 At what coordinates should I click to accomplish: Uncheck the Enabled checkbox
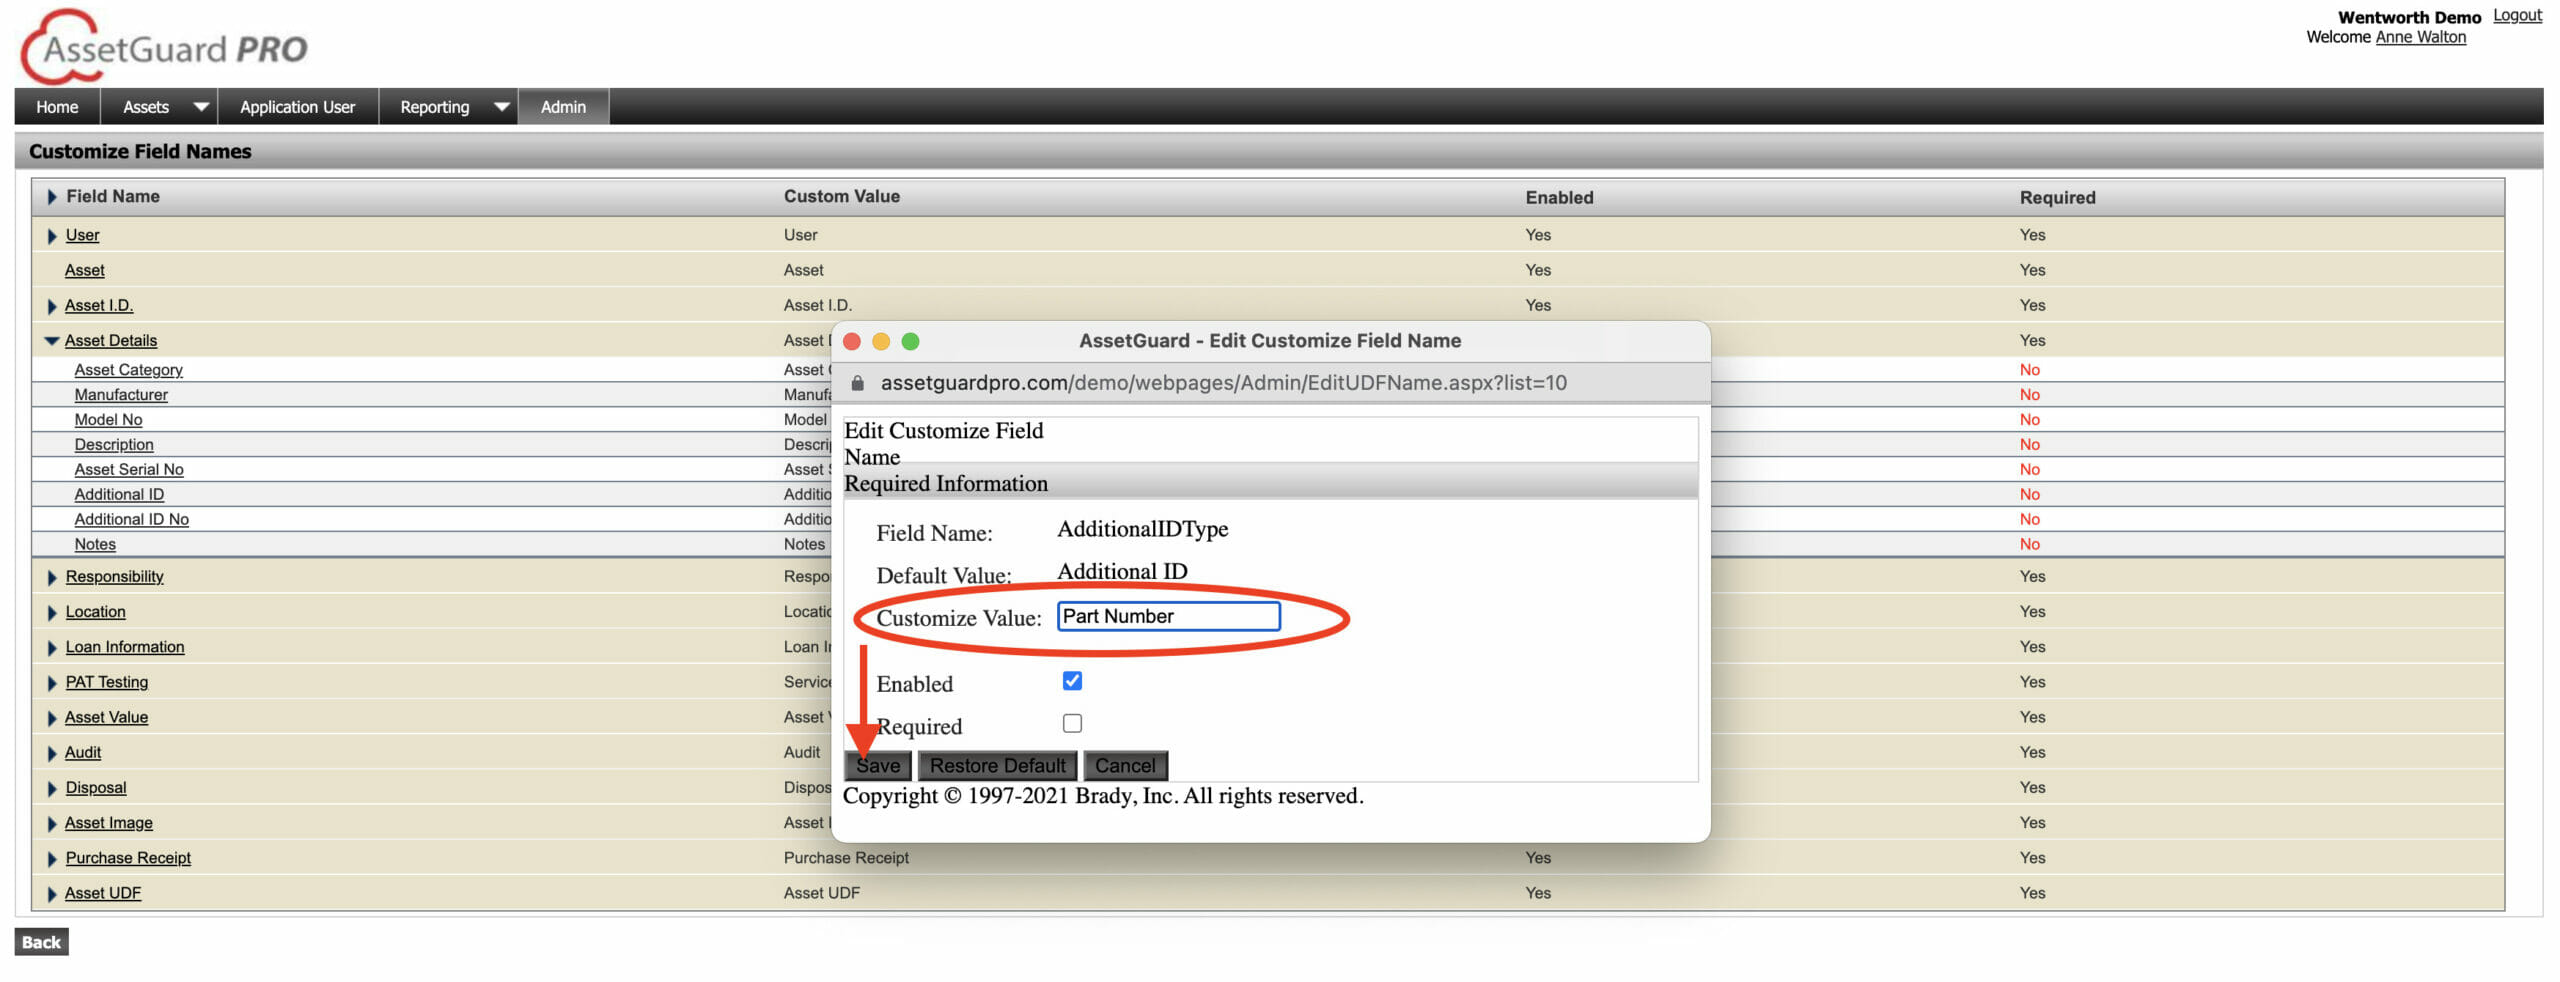(x=1072, y=681)
